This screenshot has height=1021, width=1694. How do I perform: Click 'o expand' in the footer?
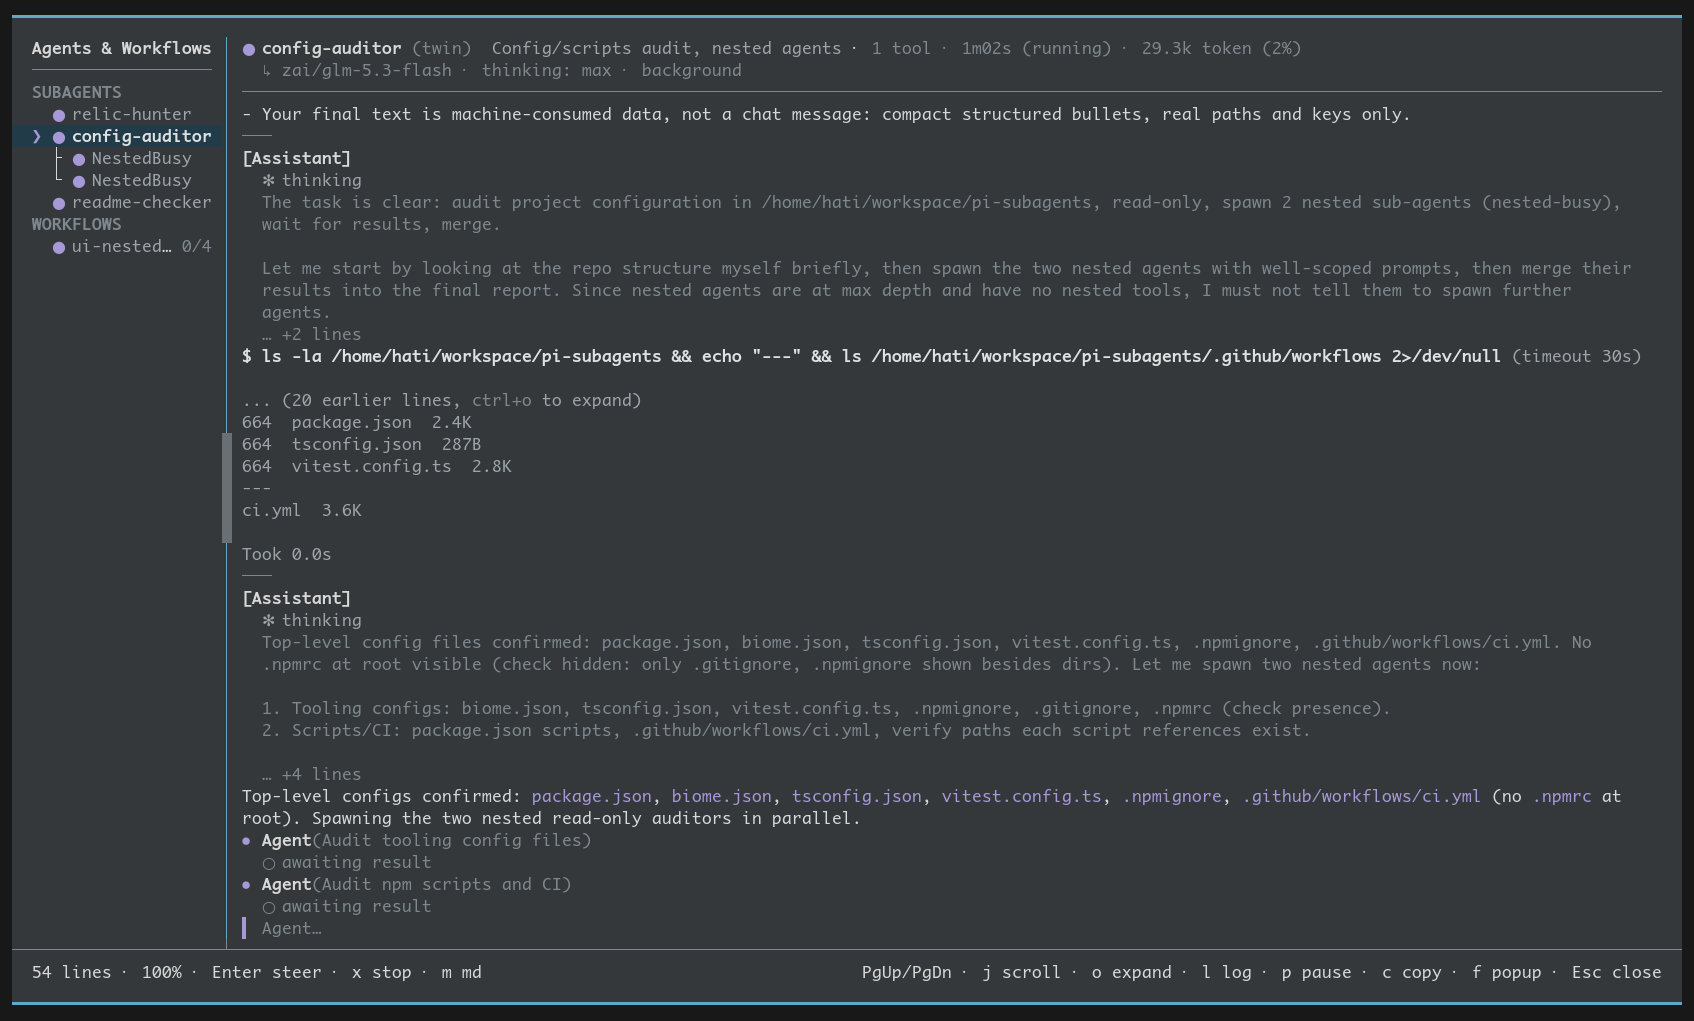coord(1131,972)
